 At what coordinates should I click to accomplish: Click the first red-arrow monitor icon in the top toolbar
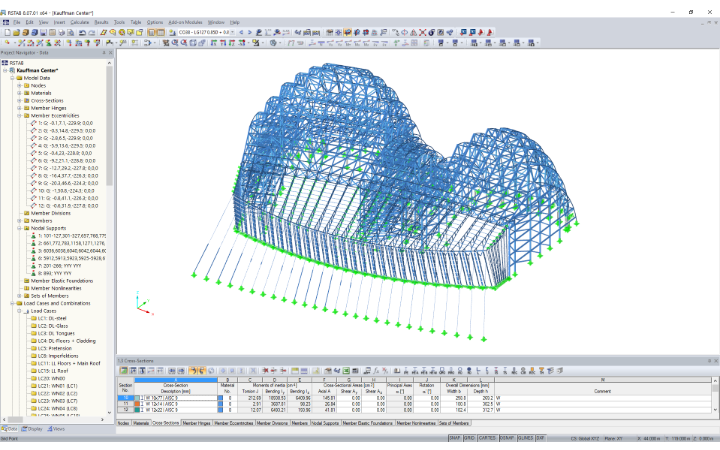463,33
